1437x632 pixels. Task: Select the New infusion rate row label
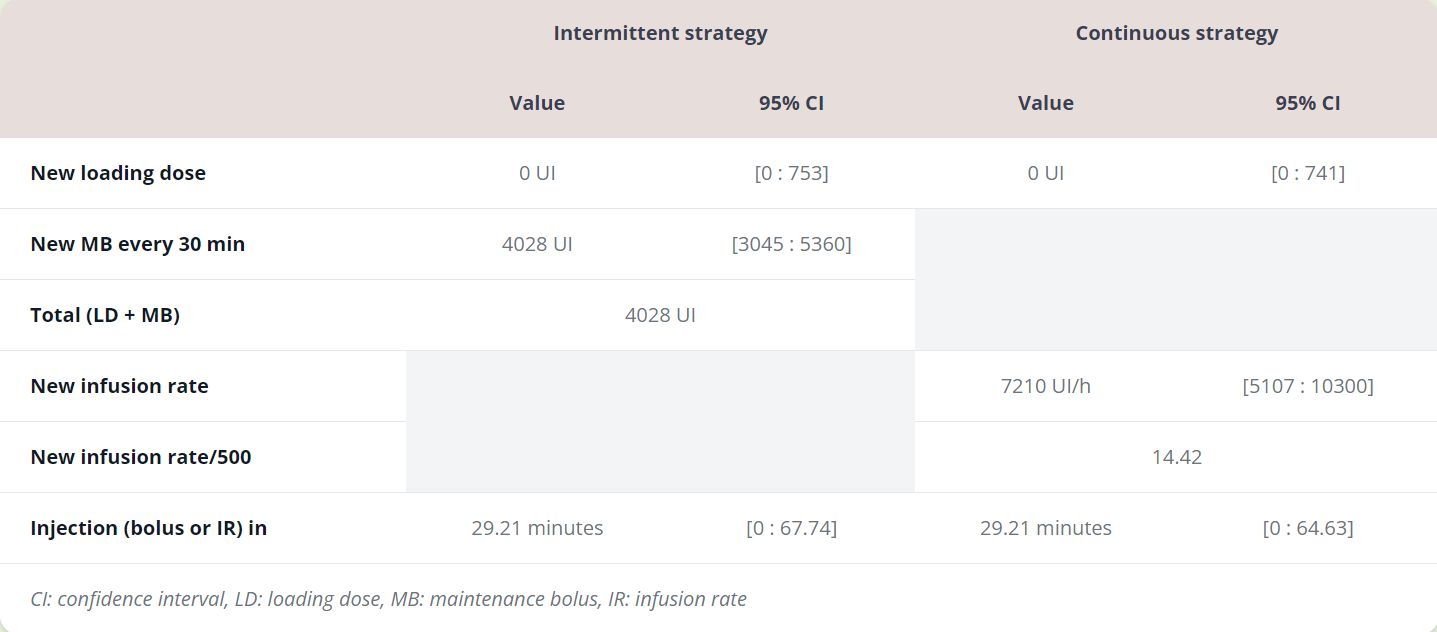[119, 386]
